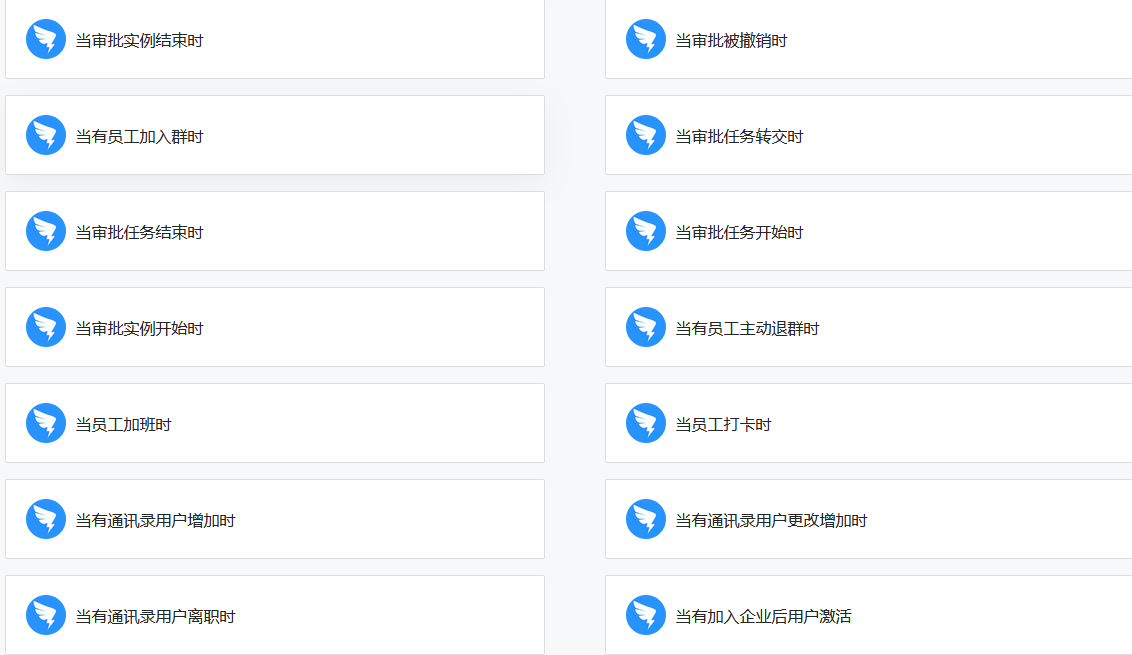Choose the DingTalk icon for 当审批任务开始时

coord(645,231)
